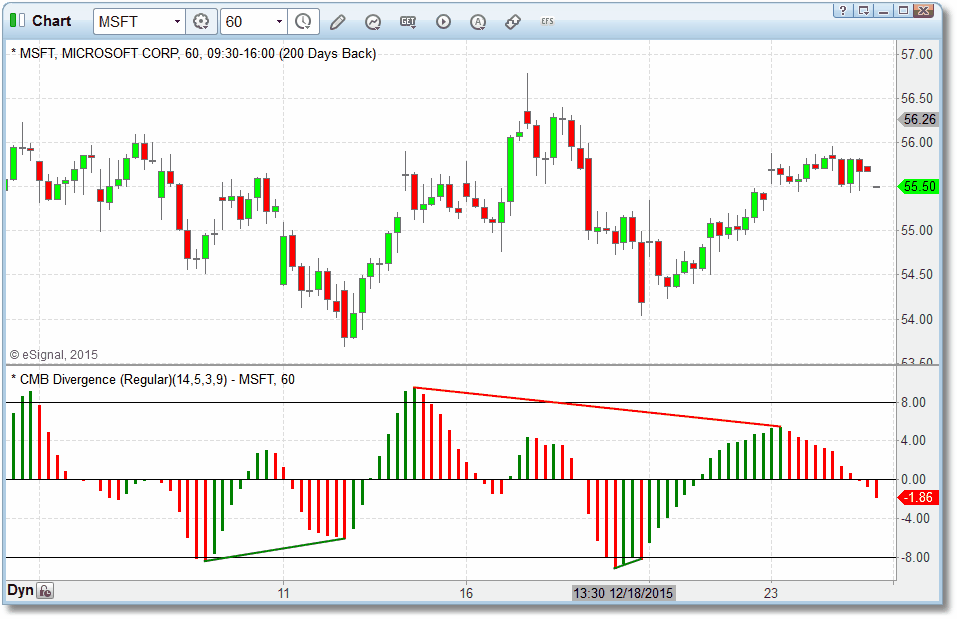
Task: Click the 56.50 price axis label
Action: pyautogui.click(x=917, y=98)
